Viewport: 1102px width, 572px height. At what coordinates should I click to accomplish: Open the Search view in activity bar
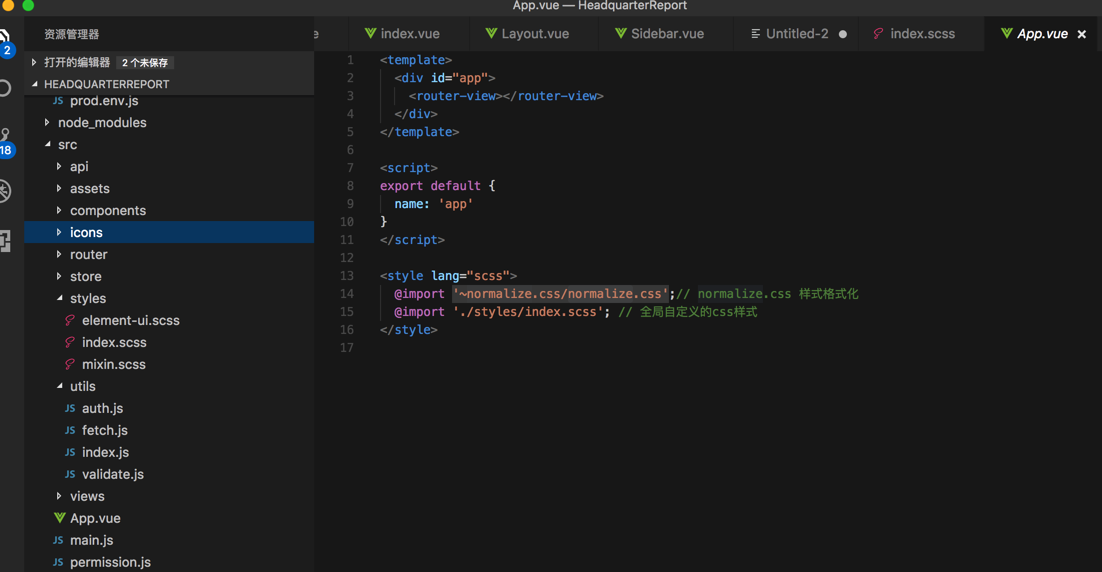click(5, 88)
